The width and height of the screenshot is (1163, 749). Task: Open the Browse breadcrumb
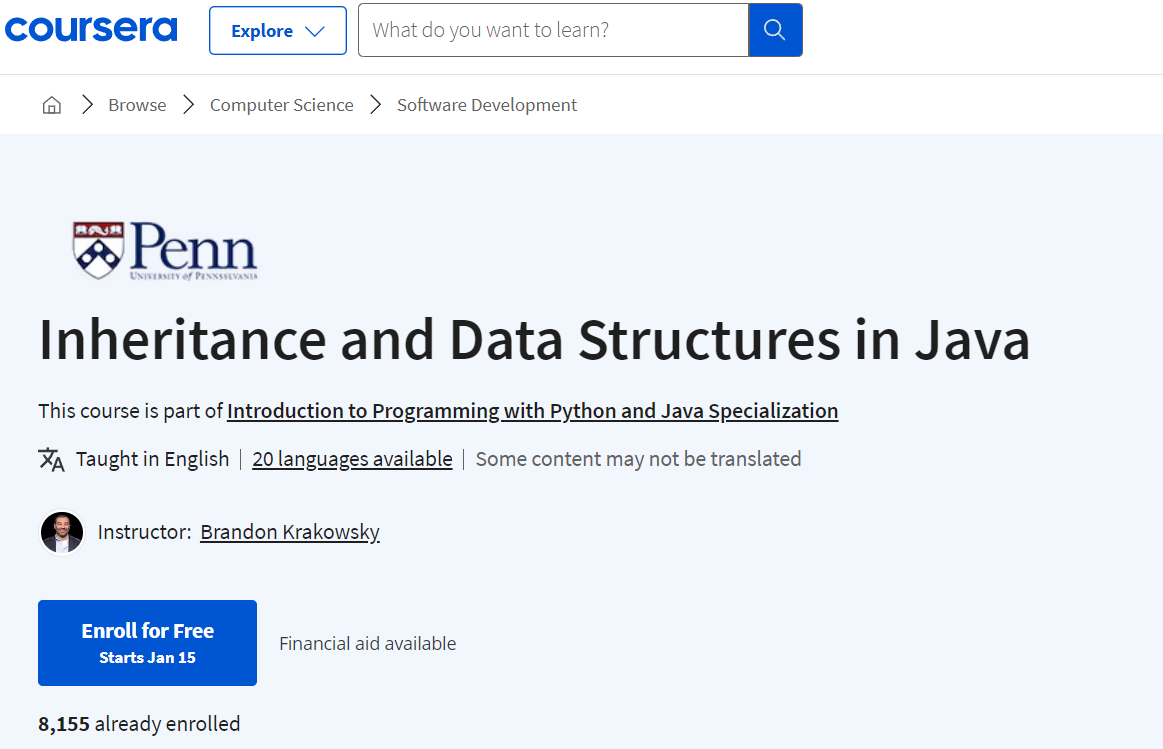tap(137, 105)
